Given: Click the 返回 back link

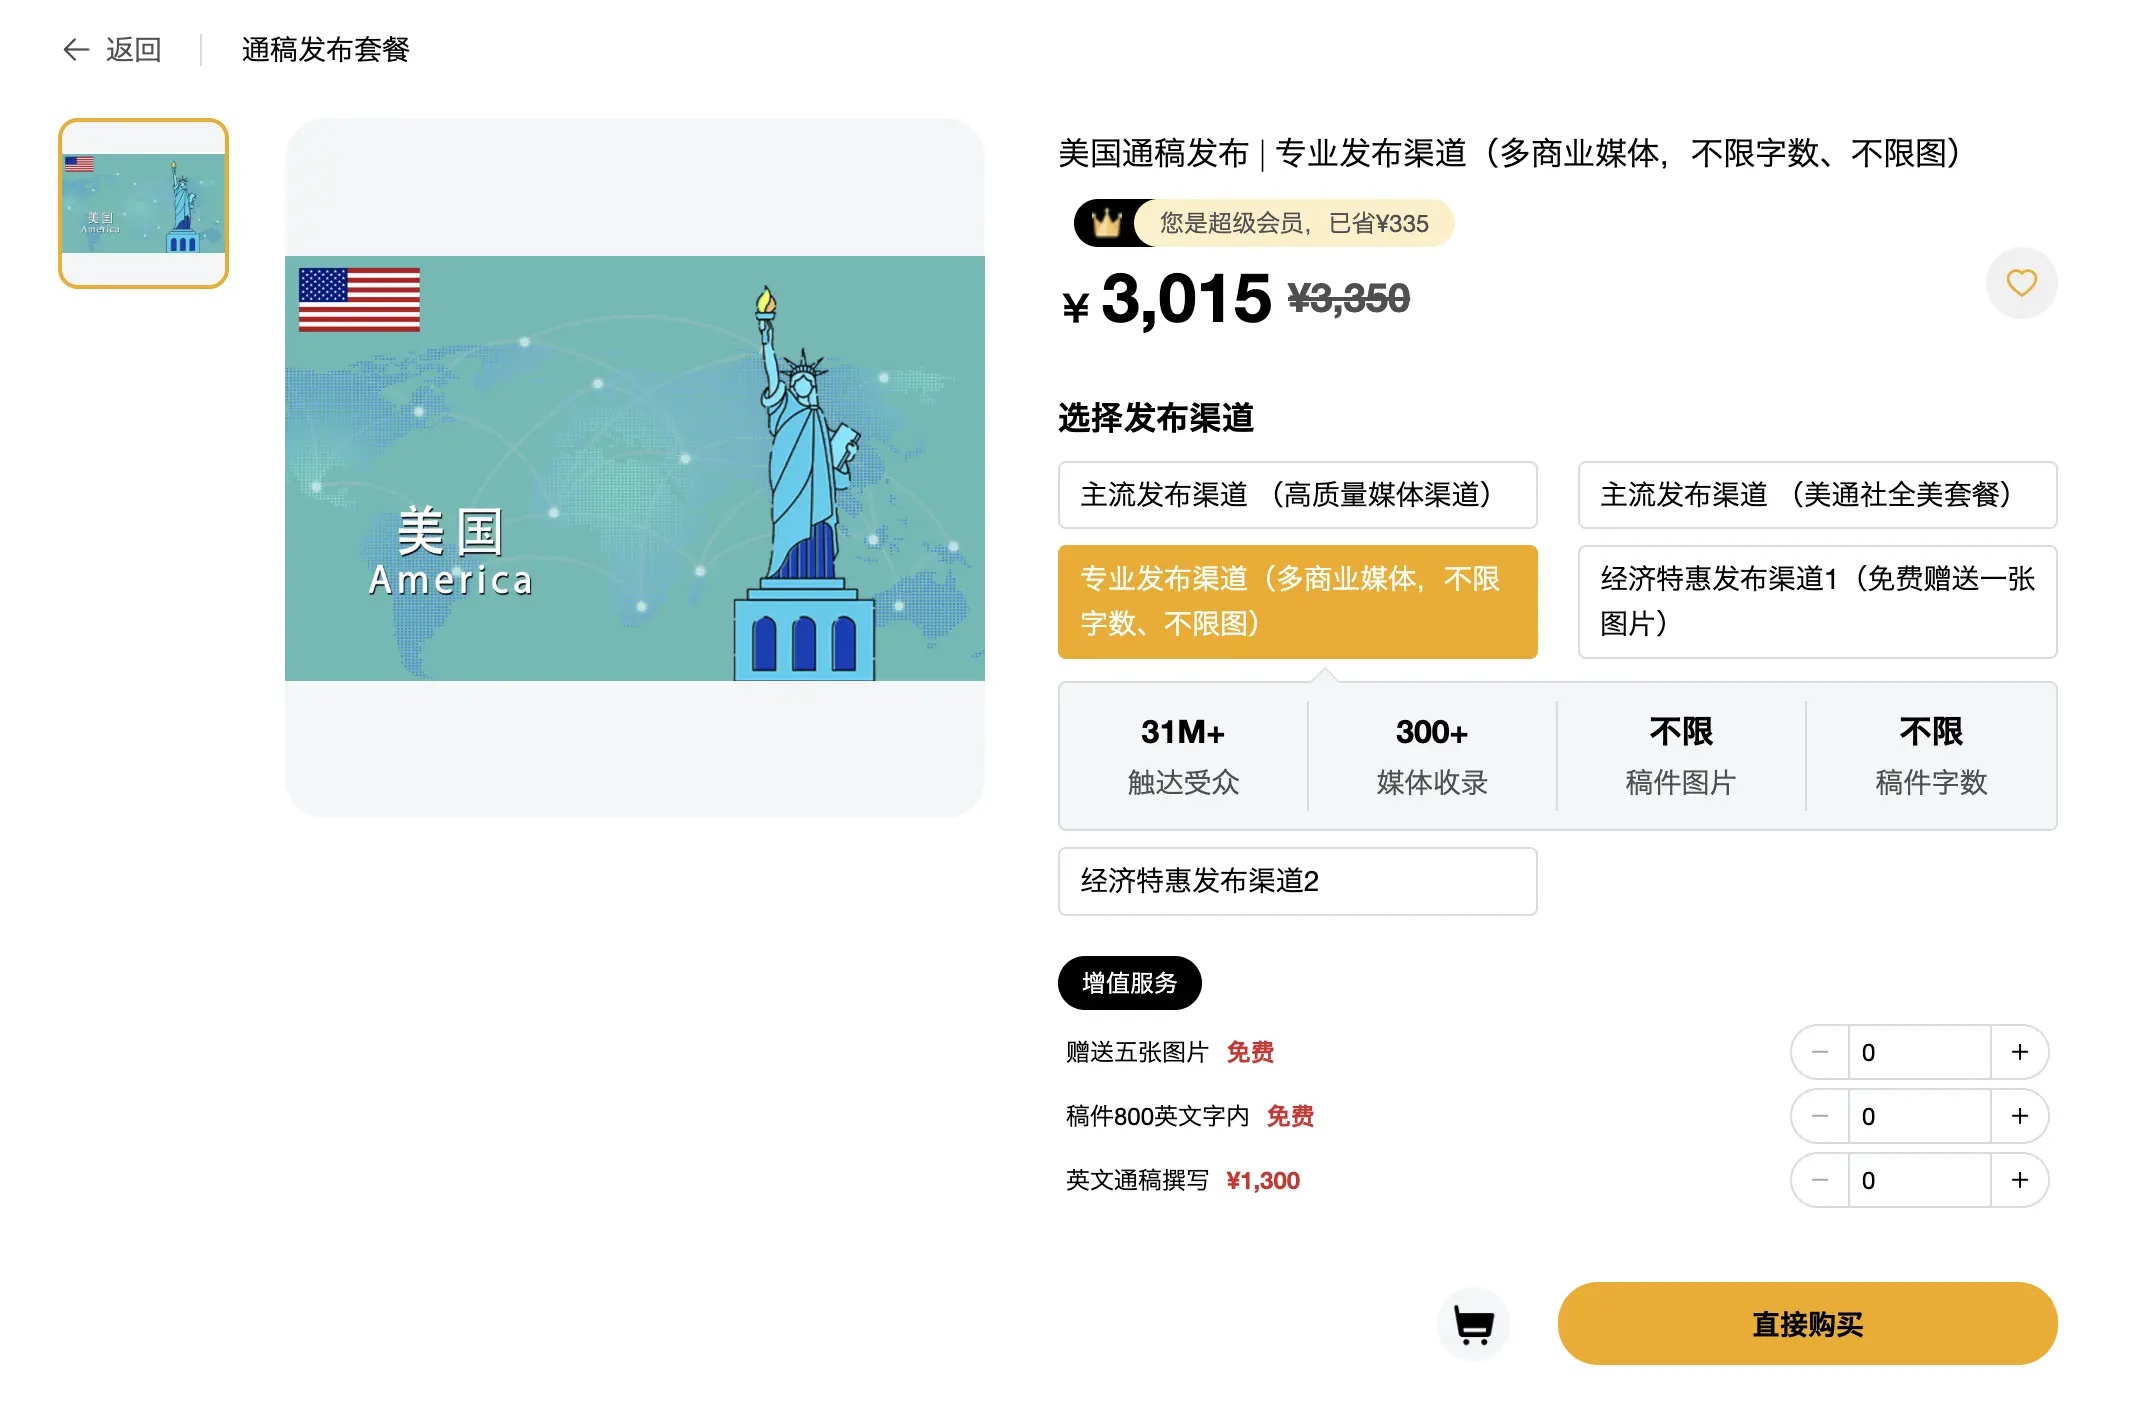Looking at the screenshot, I should pos(133,50).
